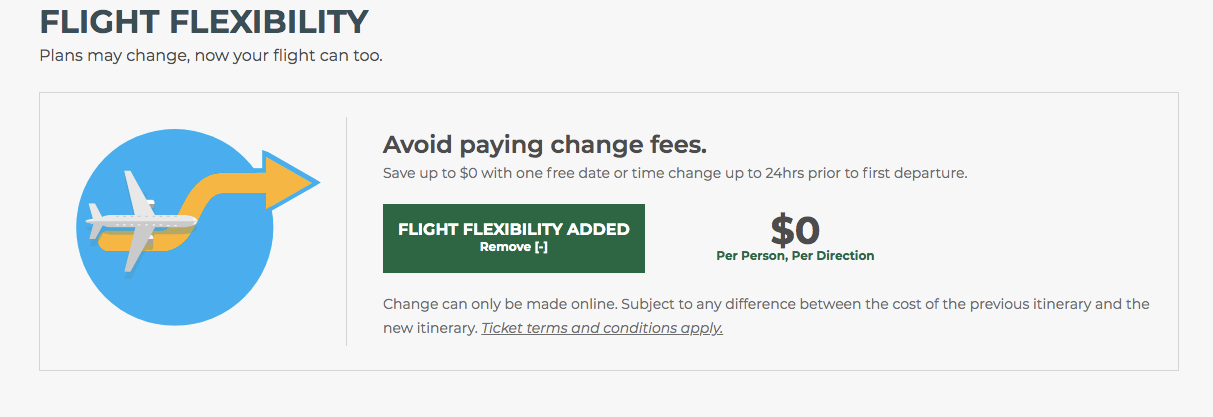Click the Avoid paying change fees heading
The height and width of the screenshot is (417, 1213).
(545, 145)
